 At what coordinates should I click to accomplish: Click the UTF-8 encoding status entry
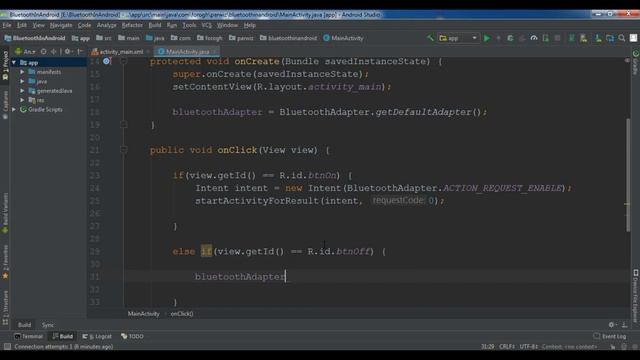(529, 347)
